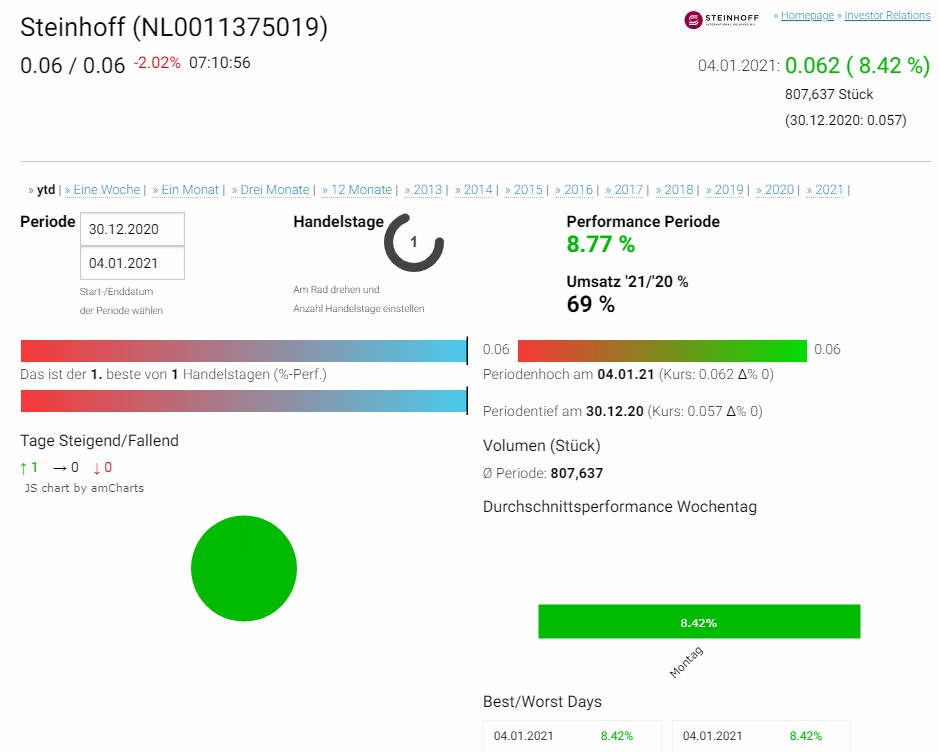The width and height of the screenshot is (939, 752).
Task: Open the Investor Relations link
Action: click(x=887, y=16)
